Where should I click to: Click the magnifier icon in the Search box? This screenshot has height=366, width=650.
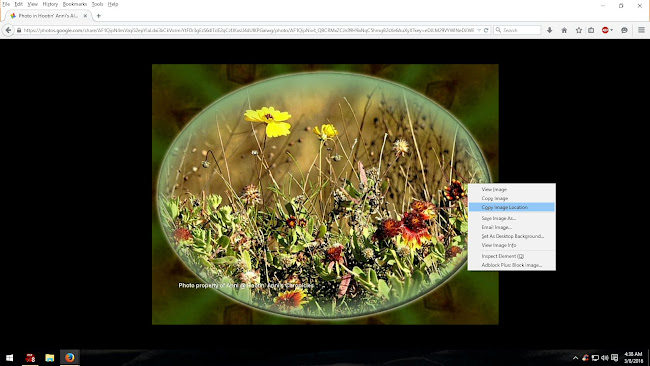tap(498, 30)
